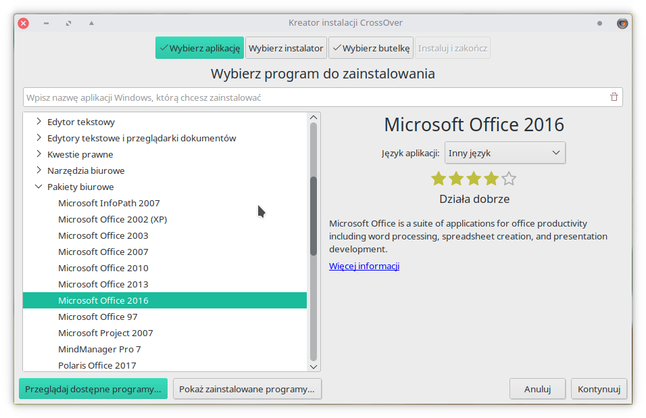The image size is (646, 418).
Task: Switch to Wybierz aplikację tab
Action: click(x=199, y=48)
